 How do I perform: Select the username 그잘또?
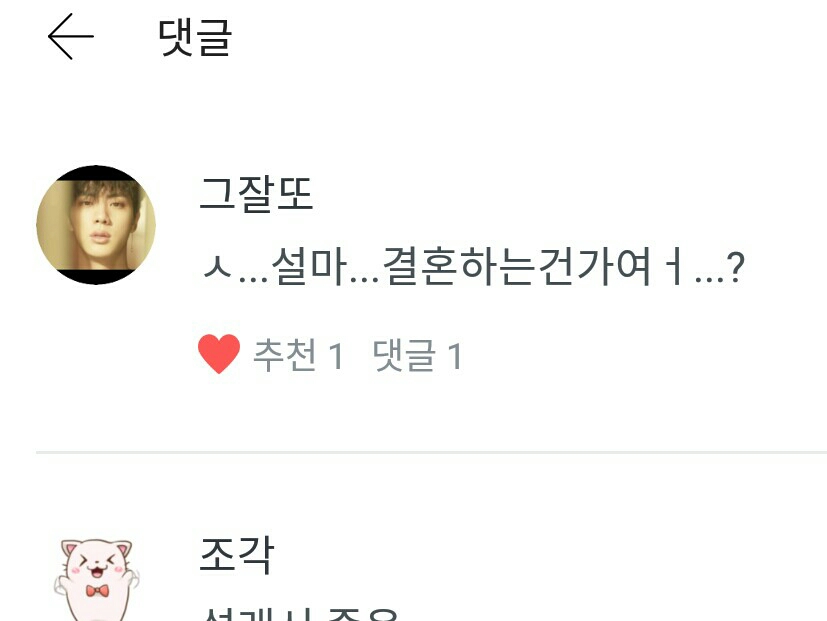pos(256,194)
